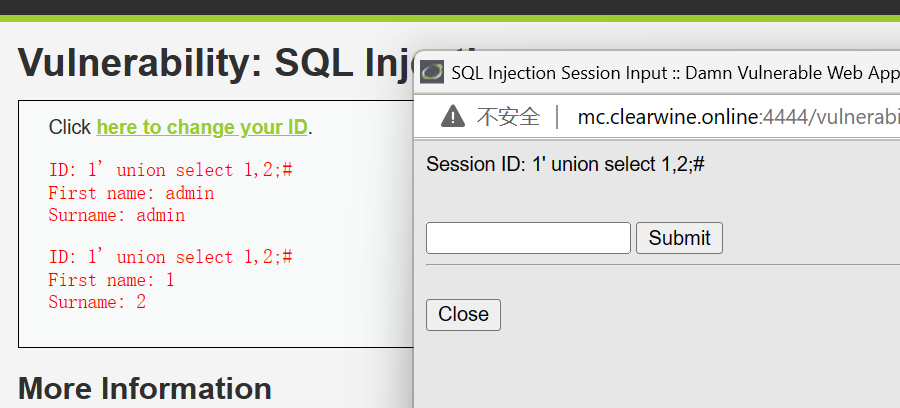Click the green header stripe at top
This screenshot has height=408, width=900.
click(x=450, y=18)
